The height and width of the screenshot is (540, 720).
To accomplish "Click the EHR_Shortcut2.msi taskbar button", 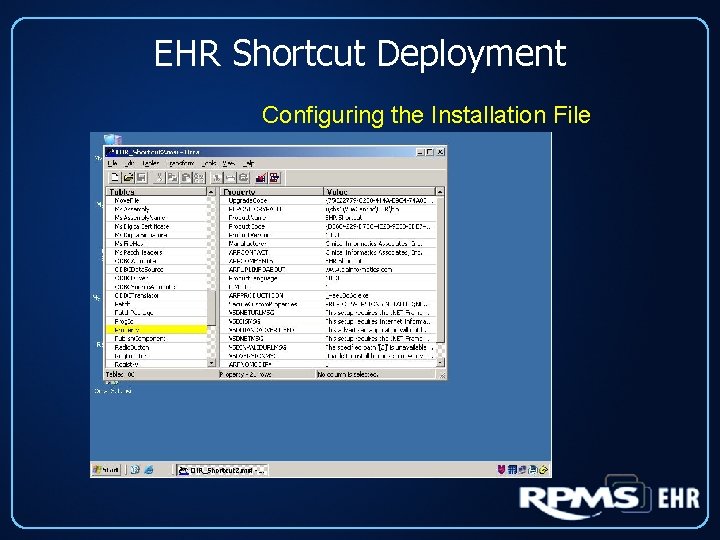I will [x=223, y=470].
